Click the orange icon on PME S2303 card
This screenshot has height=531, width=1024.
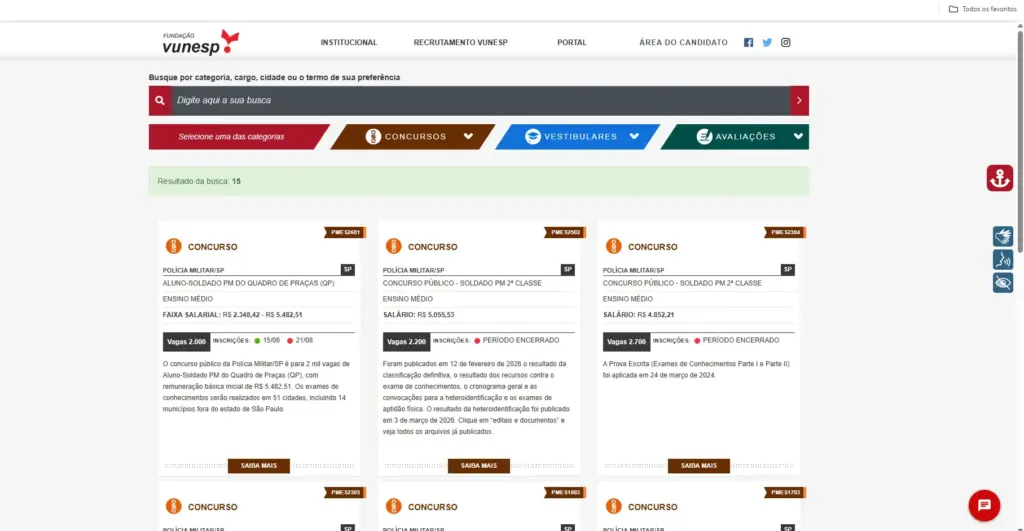[x=173, y=506]
